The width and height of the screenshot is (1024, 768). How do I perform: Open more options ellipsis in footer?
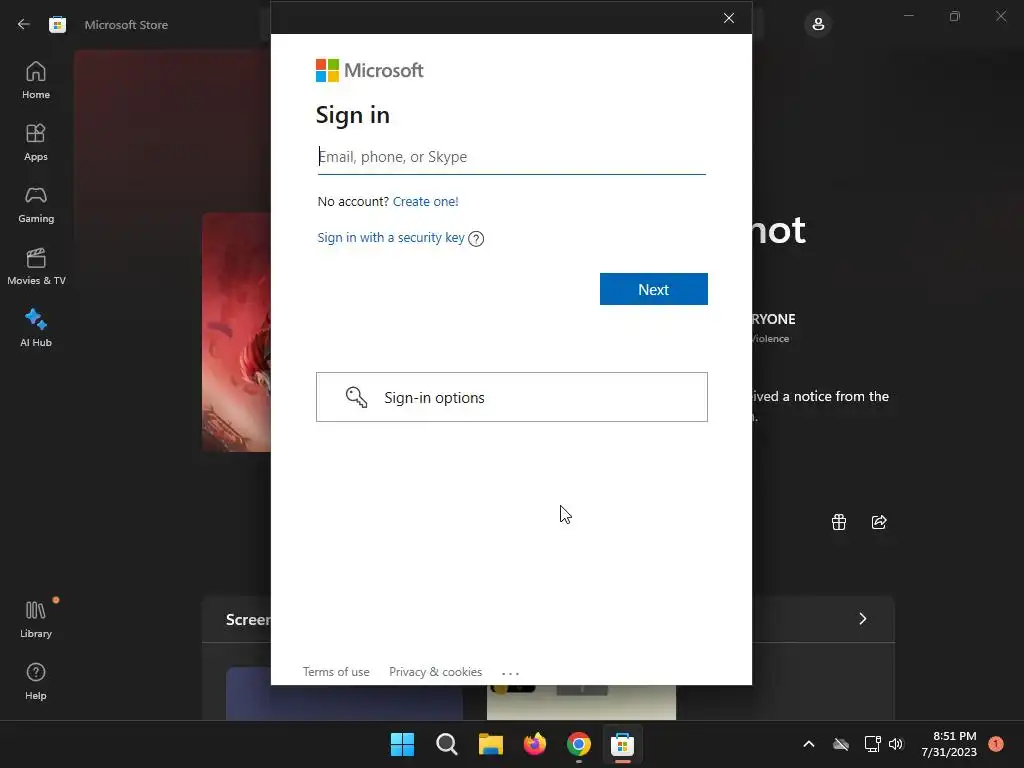point(510,673)
